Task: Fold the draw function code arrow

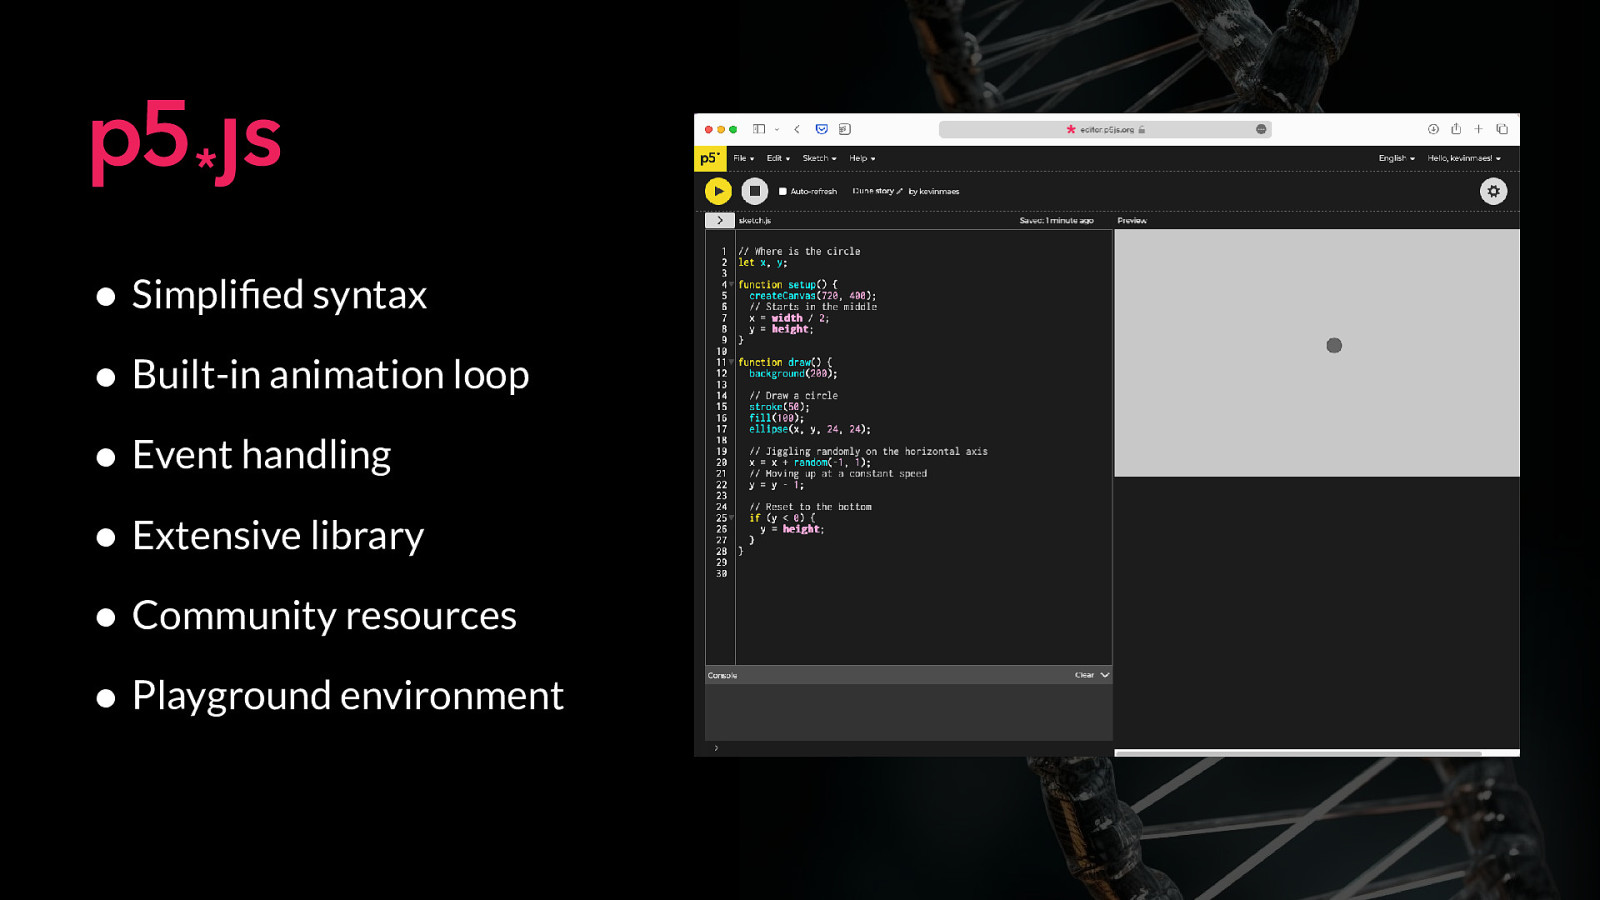Action: 732,362
